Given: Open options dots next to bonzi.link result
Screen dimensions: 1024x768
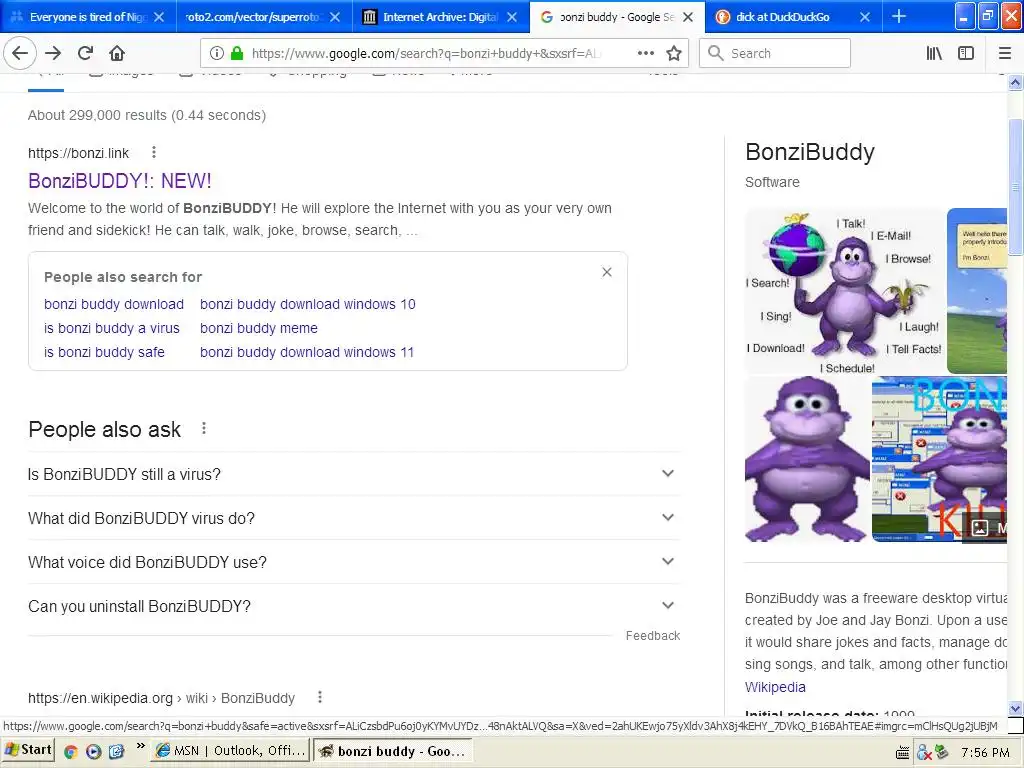Looking at the screenshot, I should coord(153,152).
